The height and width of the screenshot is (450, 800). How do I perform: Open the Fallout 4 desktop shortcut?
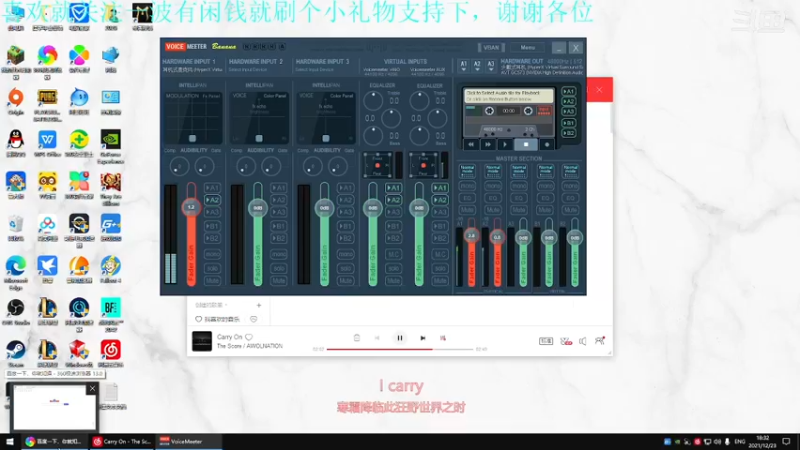pos(111,269)
